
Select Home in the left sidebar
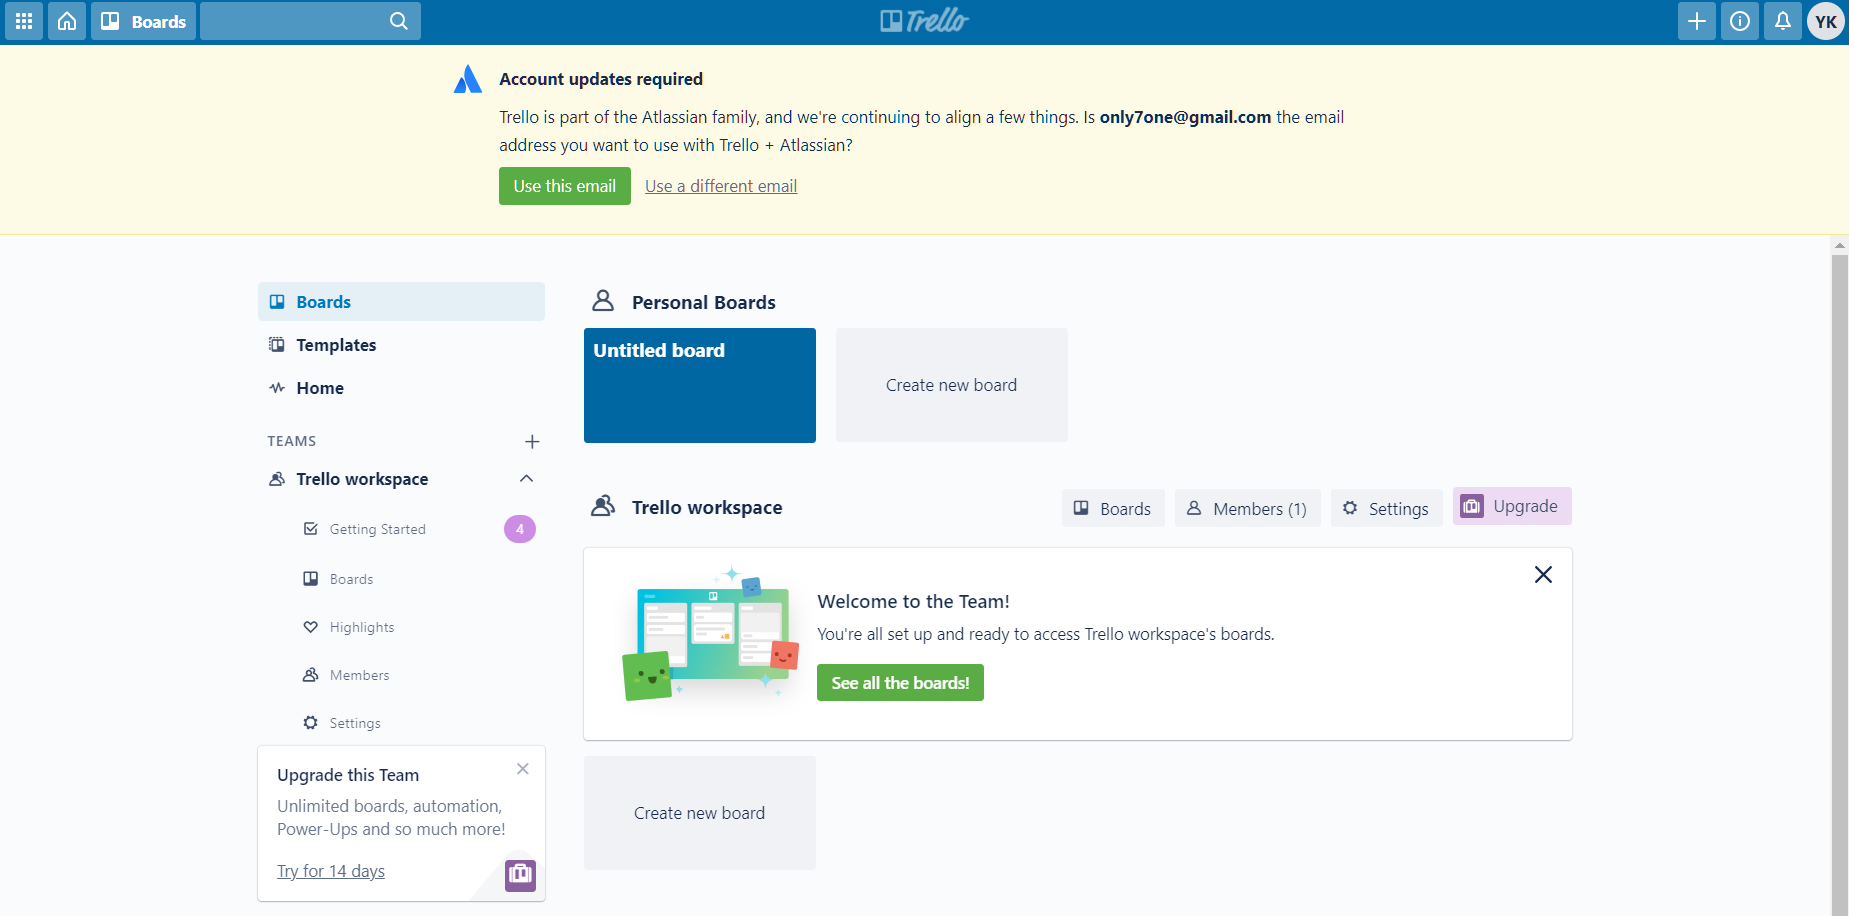point(401,388)
